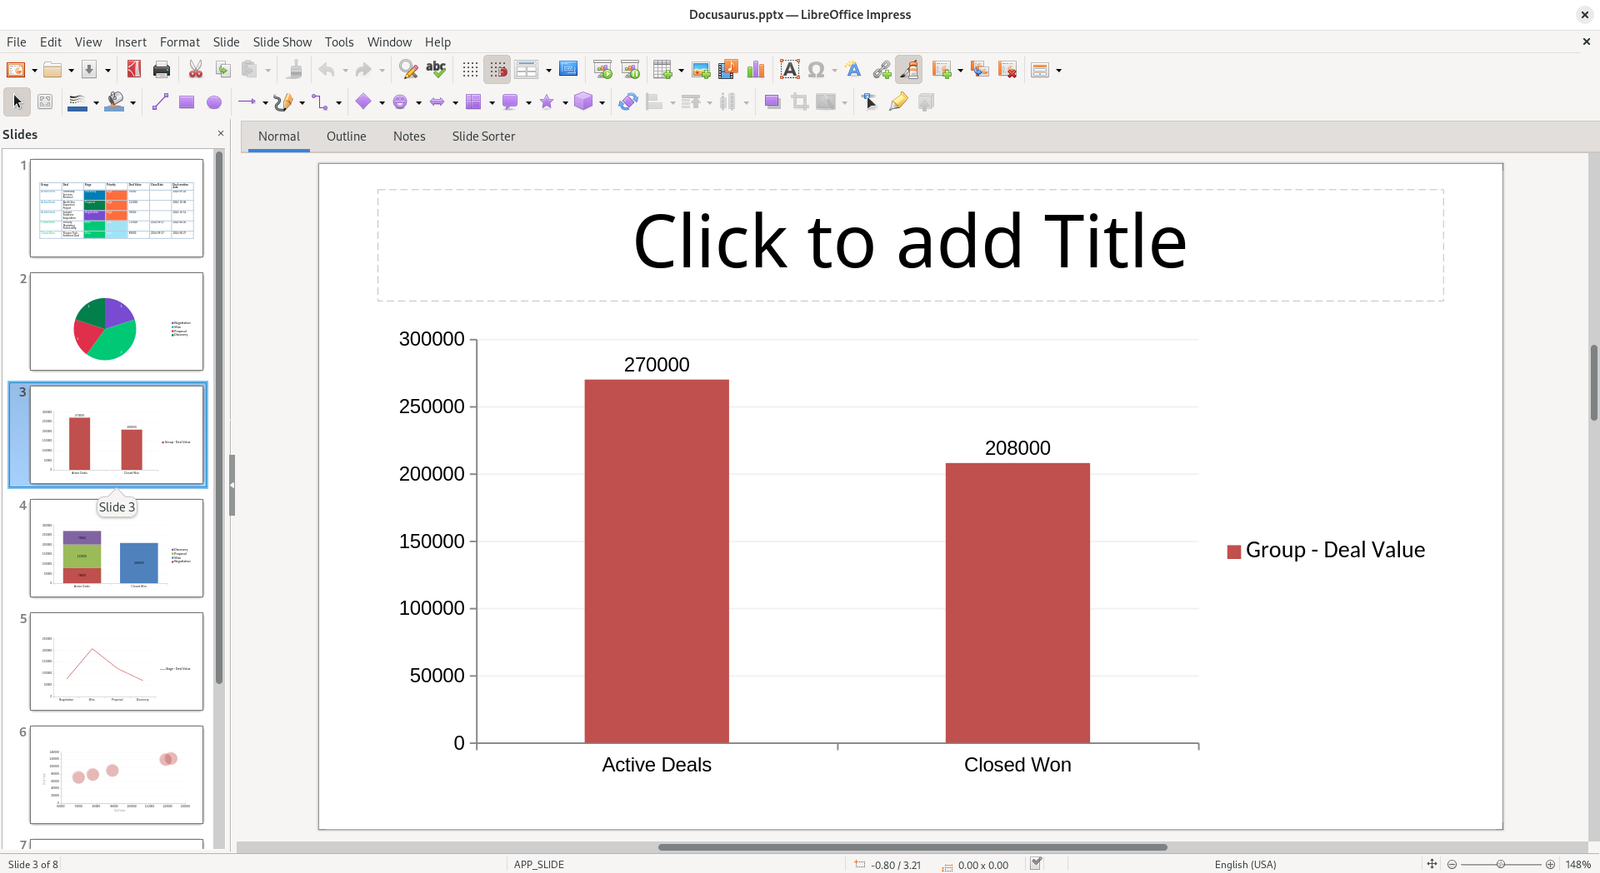1600x873 pixels.
Task: Adjust the zoom slider handle
Action: pos(1500,864)
